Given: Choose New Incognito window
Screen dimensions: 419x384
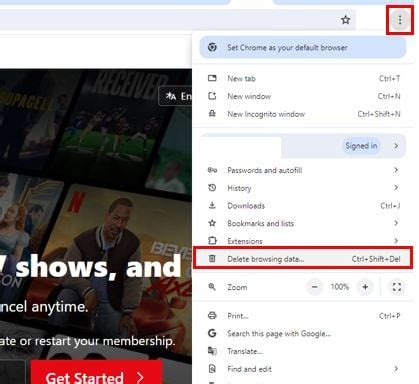Looking at the screenshot, I should coord(303,114).
